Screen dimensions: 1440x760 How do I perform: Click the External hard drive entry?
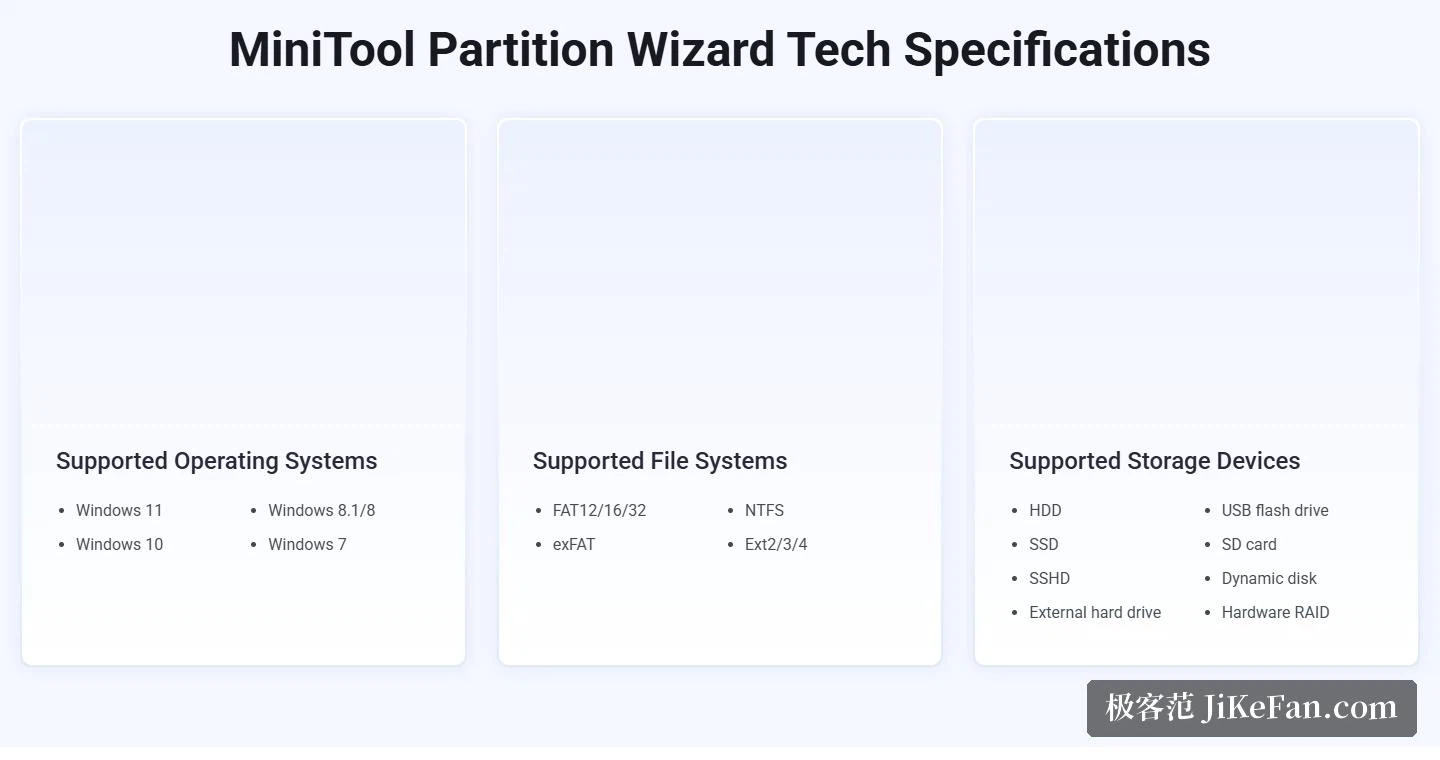[x=1095, y=612]
